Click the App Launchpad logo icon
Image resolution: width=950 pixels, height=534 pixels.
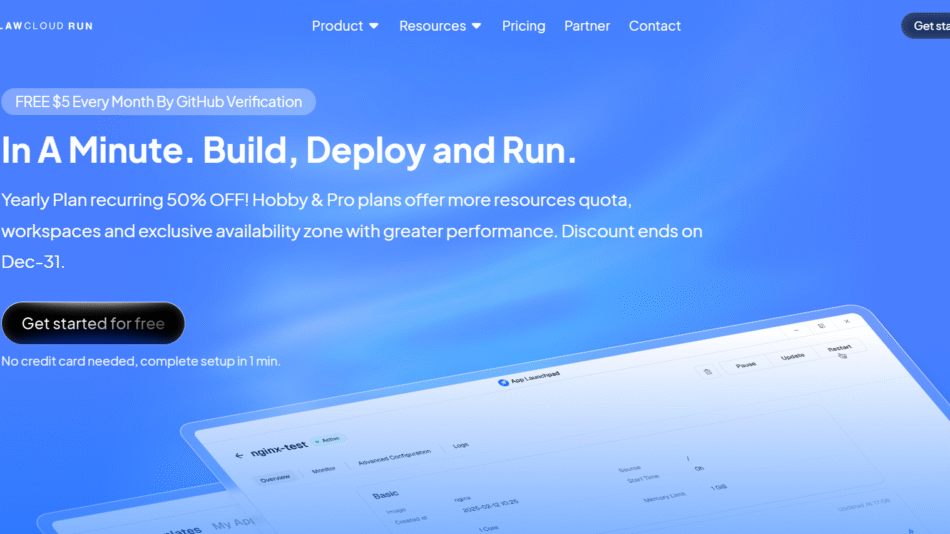pyautogui.click(x=503, y=382)
